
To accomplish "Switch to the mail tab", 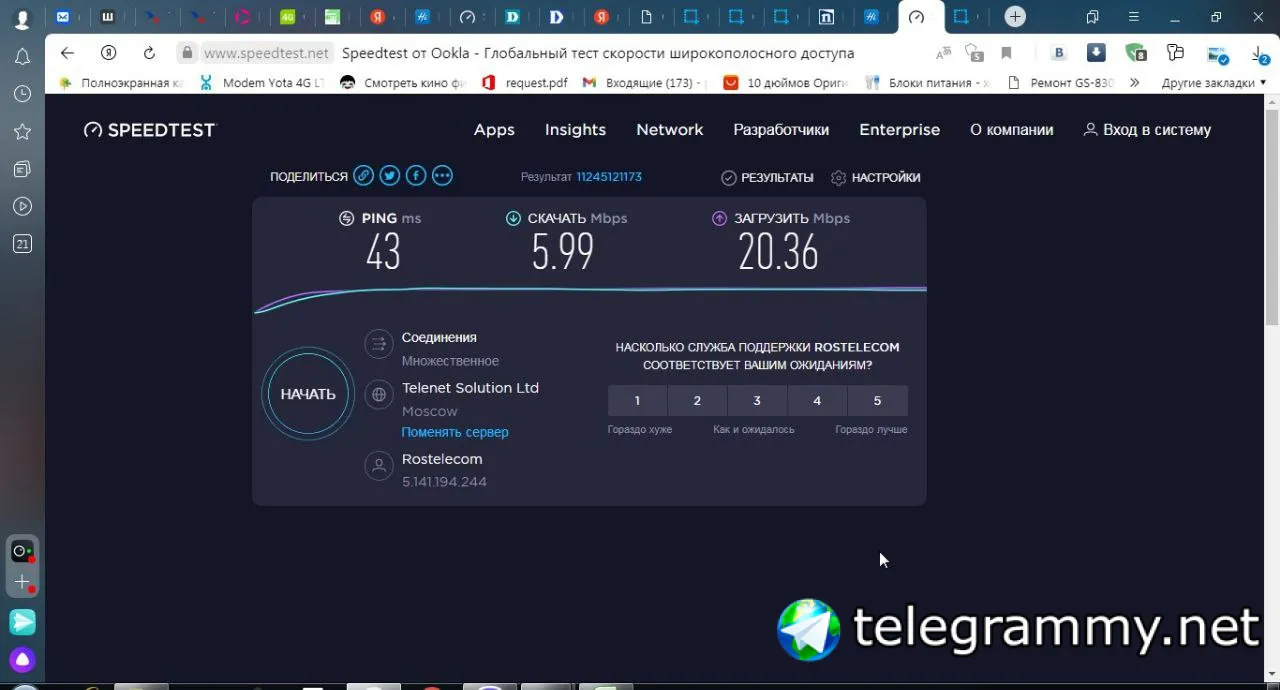I will pyautogui.click(x=63, y=17).
